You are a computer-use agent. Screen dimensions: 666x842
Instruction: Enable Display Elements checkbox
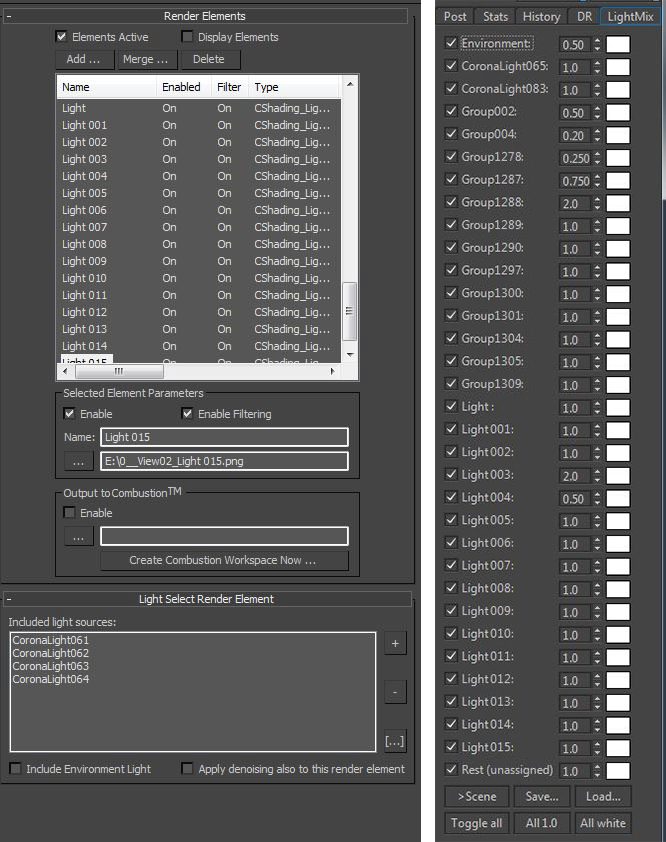[187, 37]
